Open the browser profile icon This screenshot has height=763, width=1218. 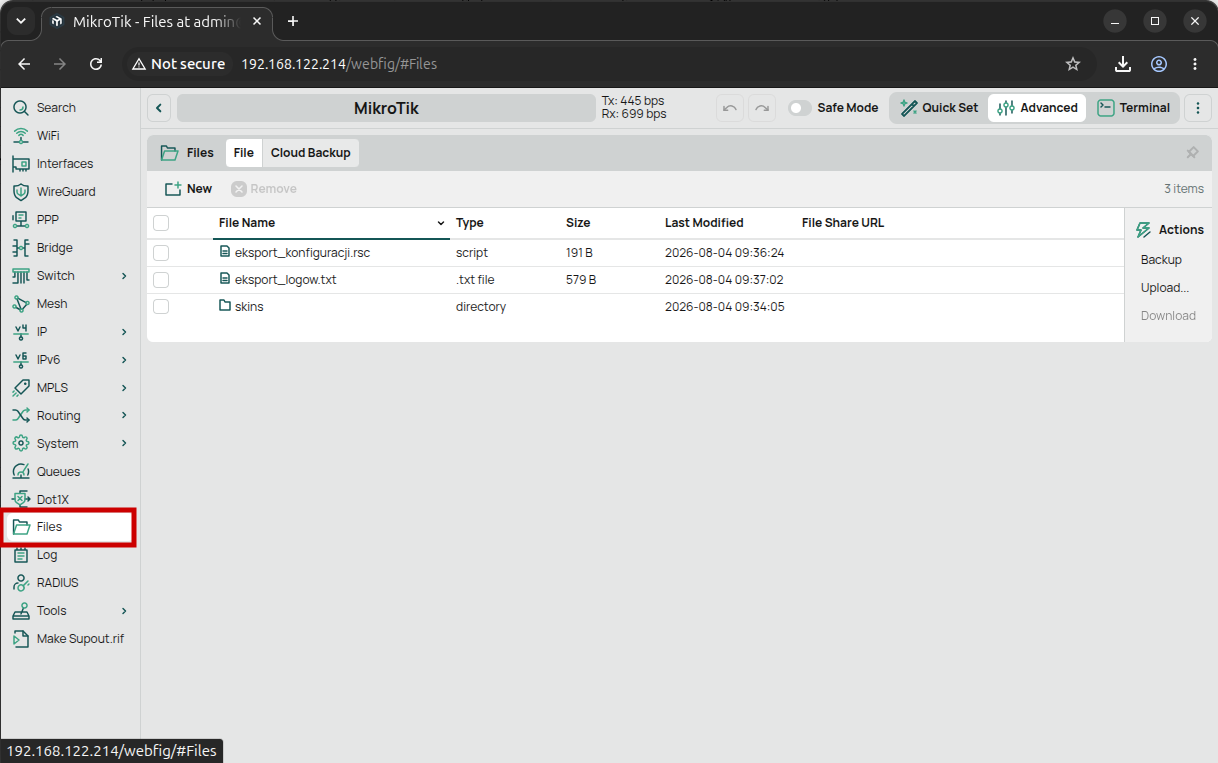(x=1159, y=64)
